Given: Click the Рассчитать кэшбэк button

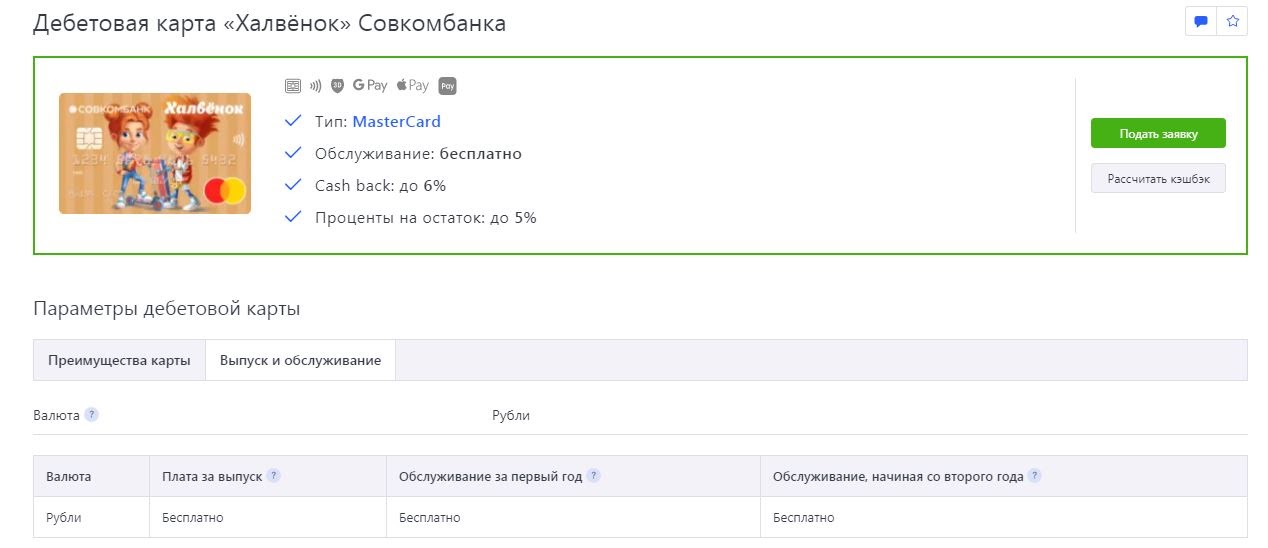Looking at the screenshot, I should point(1158,179).
